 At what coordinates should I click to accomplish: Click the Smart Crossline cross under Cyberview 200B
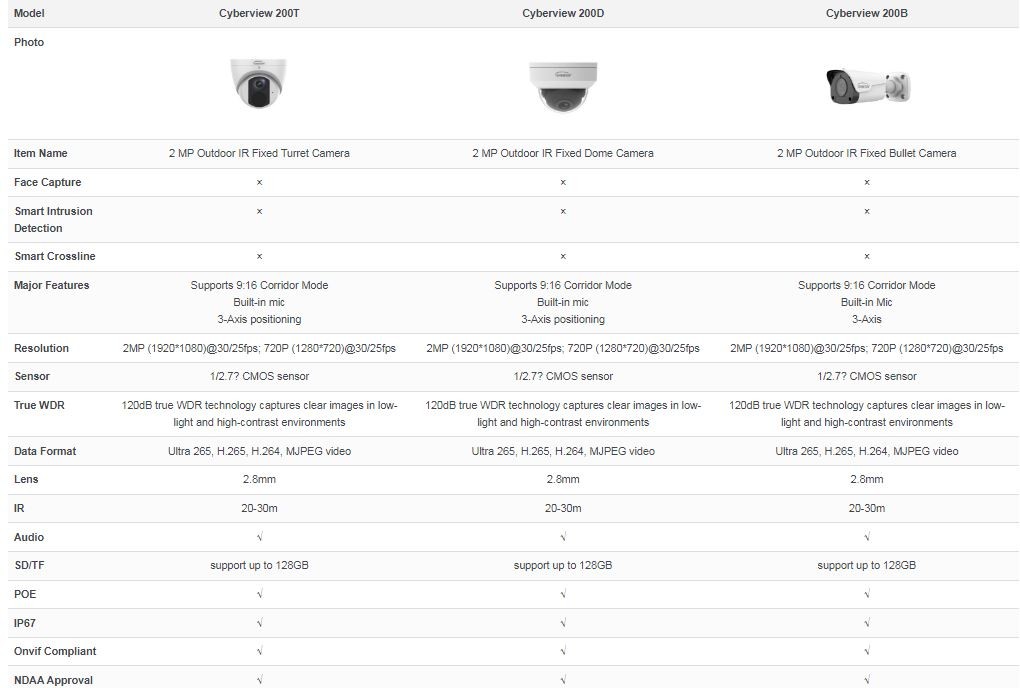(867, 256)
